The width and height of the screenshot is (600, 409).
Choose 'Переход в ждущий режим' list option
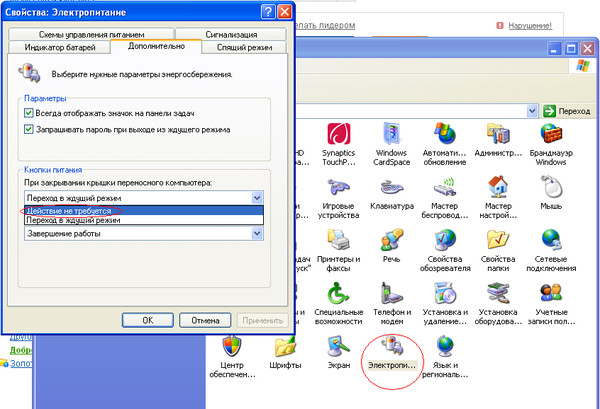point(144,220)
